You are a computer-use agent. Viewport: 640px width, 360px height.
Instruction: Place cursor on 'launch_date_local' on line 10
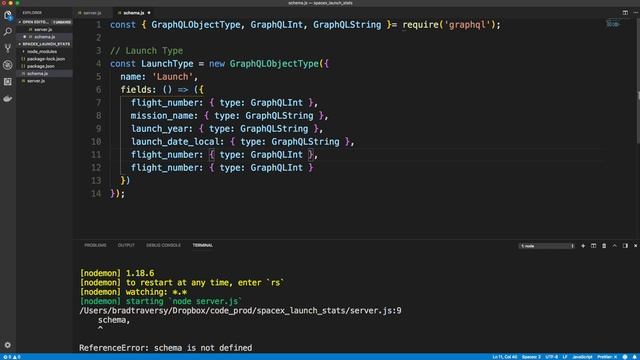[x=175, y=142]
